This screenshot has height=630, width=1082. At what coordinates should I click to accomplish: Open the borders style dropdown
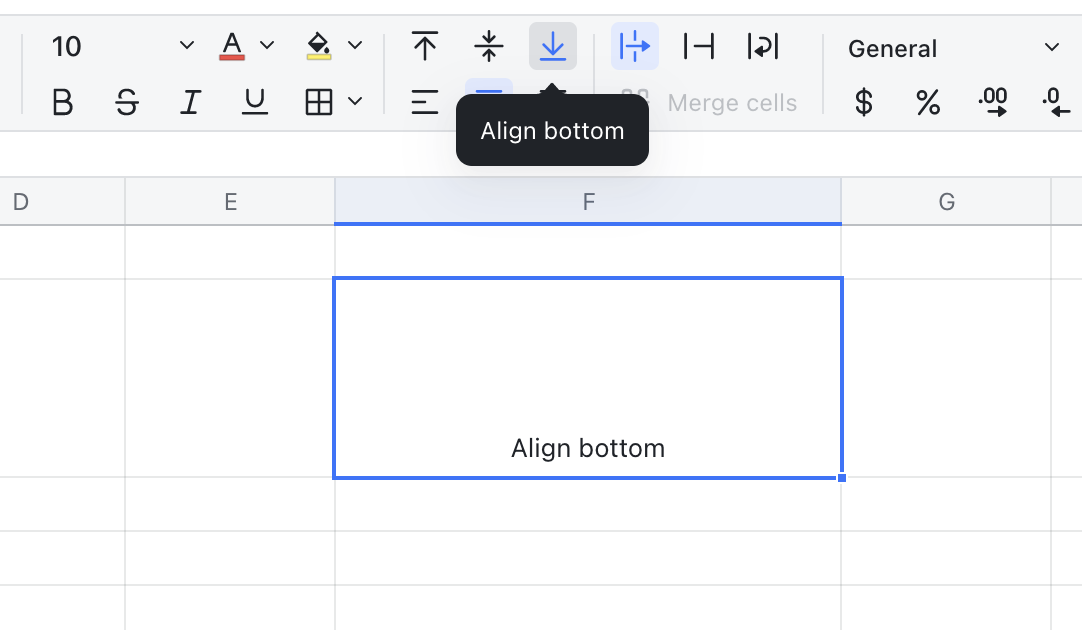tap(355, 102)
